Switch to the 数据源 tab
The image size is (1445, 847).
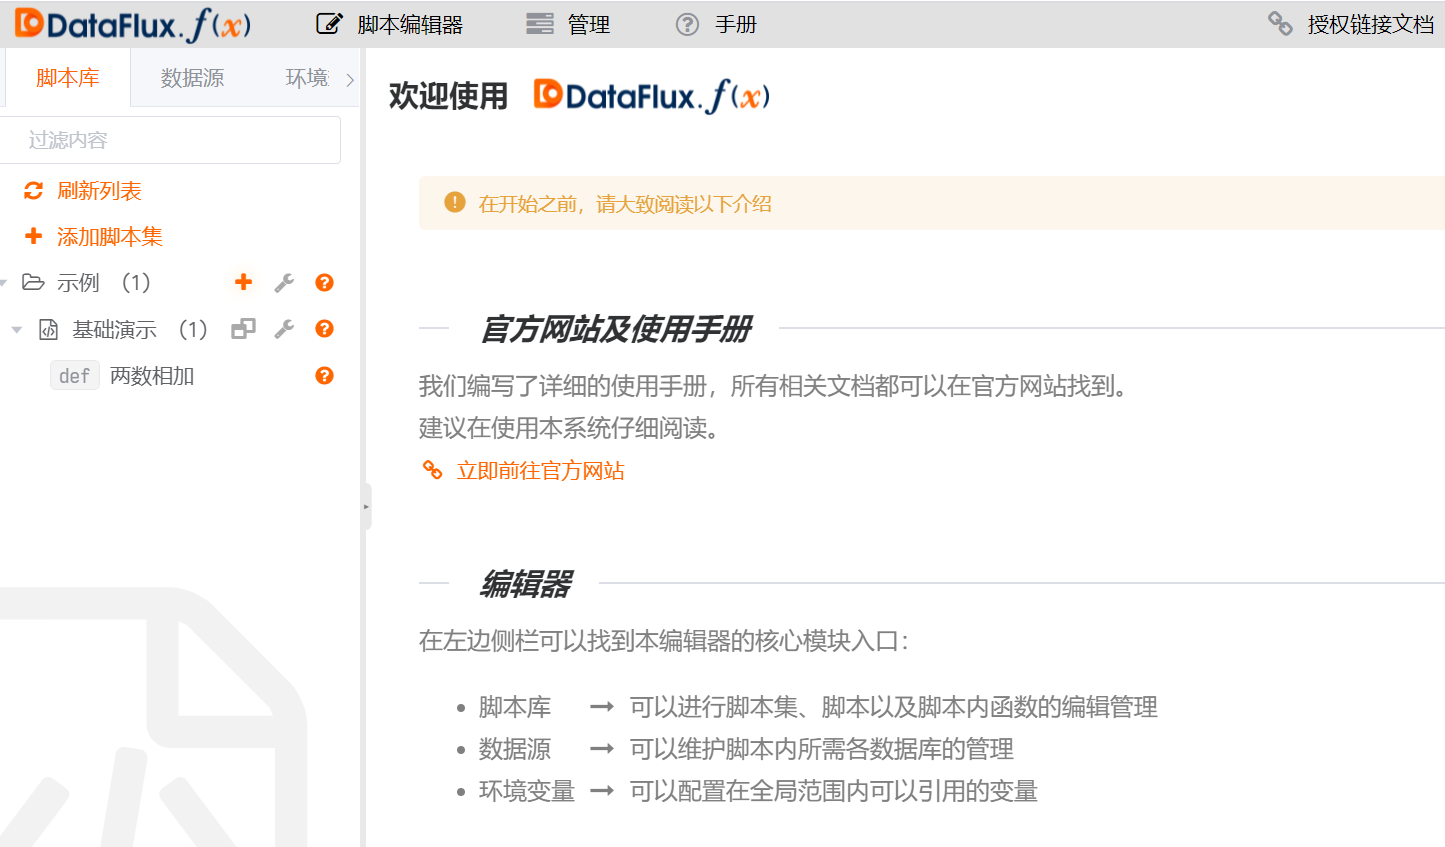pyautogui.click(x=192, y=78)
